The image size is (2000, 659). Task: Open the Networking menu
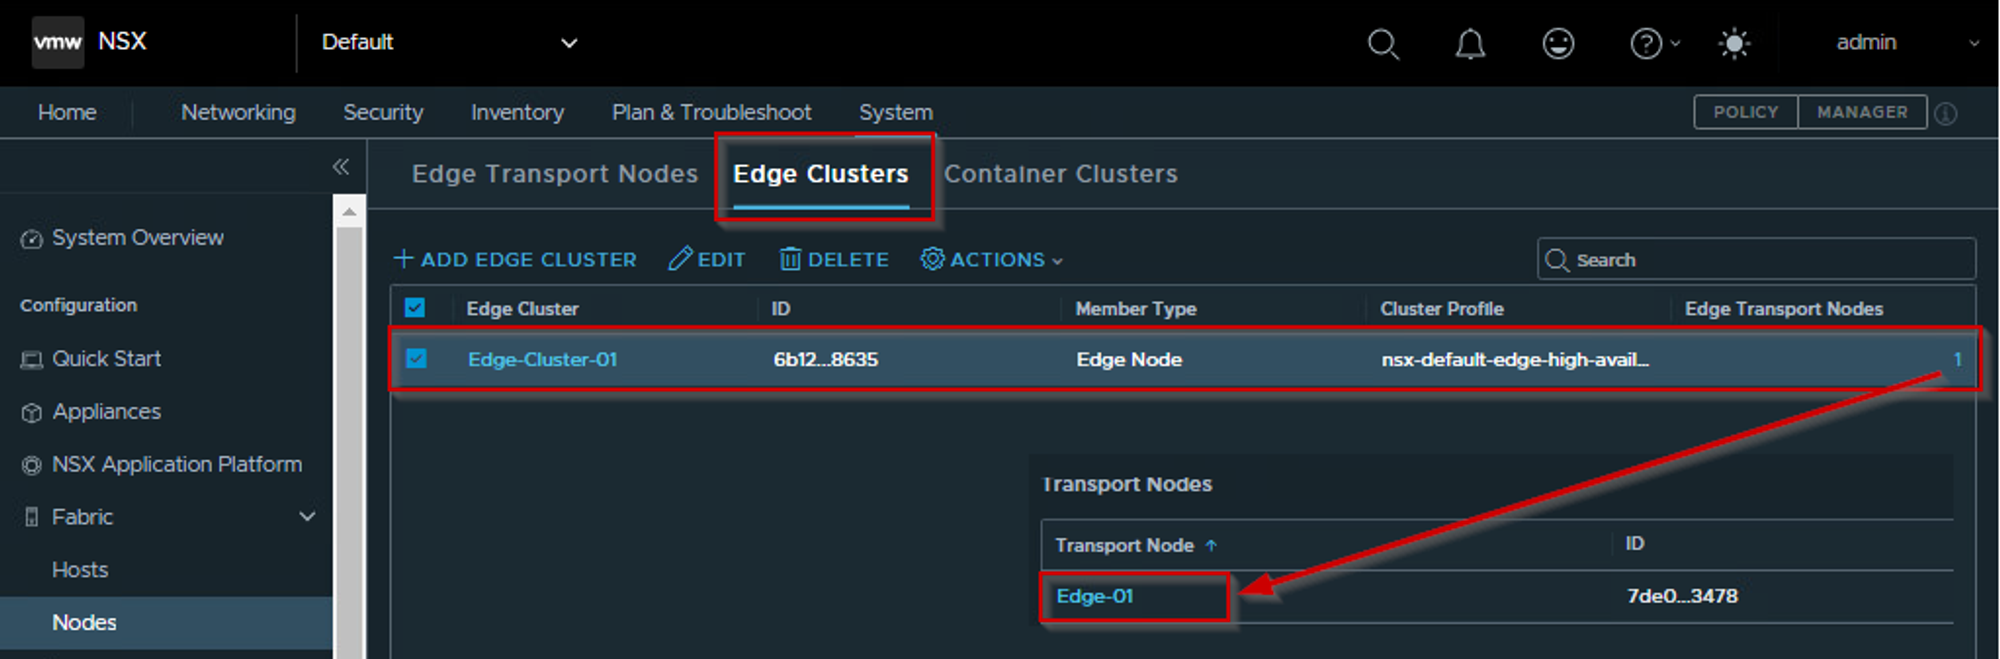[x=238, y=113]
